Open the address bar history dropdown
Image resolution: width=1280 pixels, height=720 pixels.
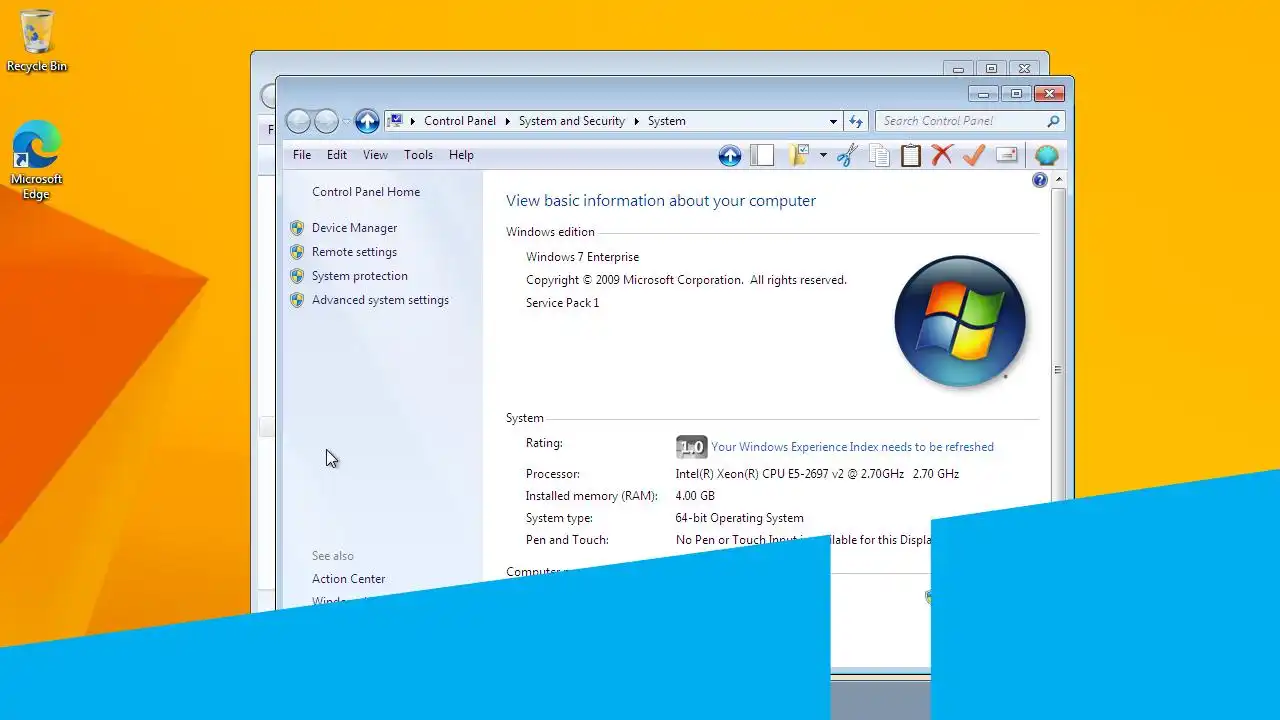pyautogui.click(x=833, y=121)
